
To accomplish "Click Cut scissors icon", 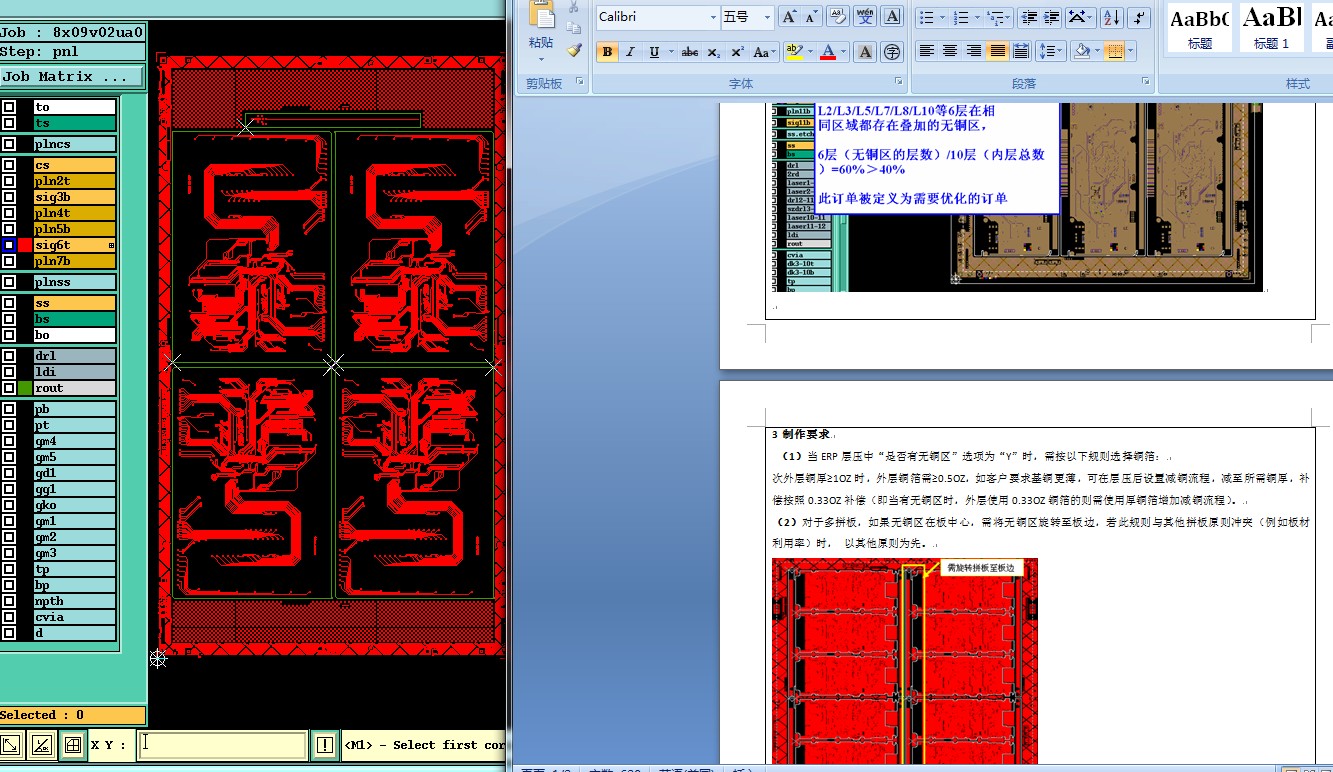I will pos(574,8).
